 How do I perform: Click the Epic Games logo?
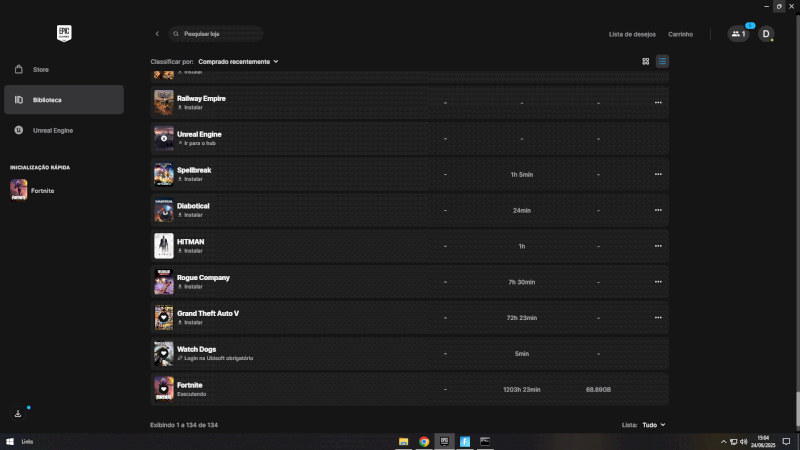click(x=64, y=33)
